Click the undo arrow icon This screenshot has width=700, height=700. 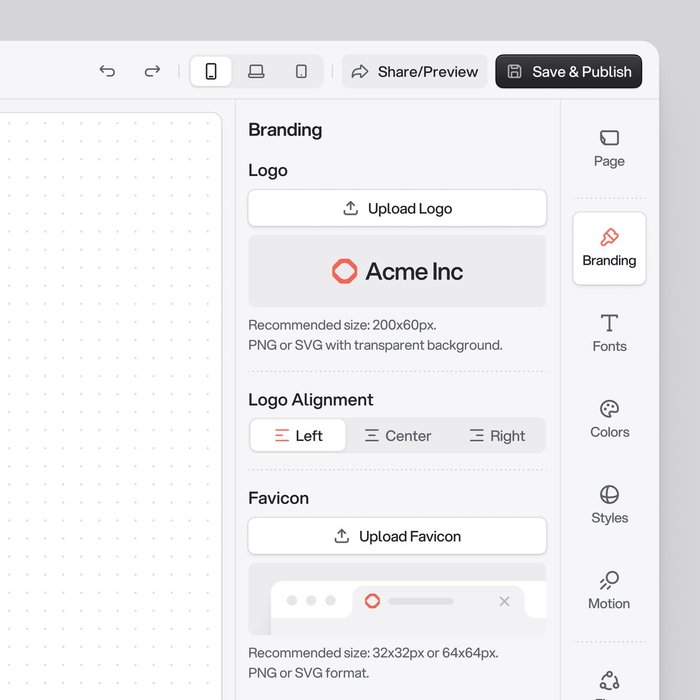point(107,71)
